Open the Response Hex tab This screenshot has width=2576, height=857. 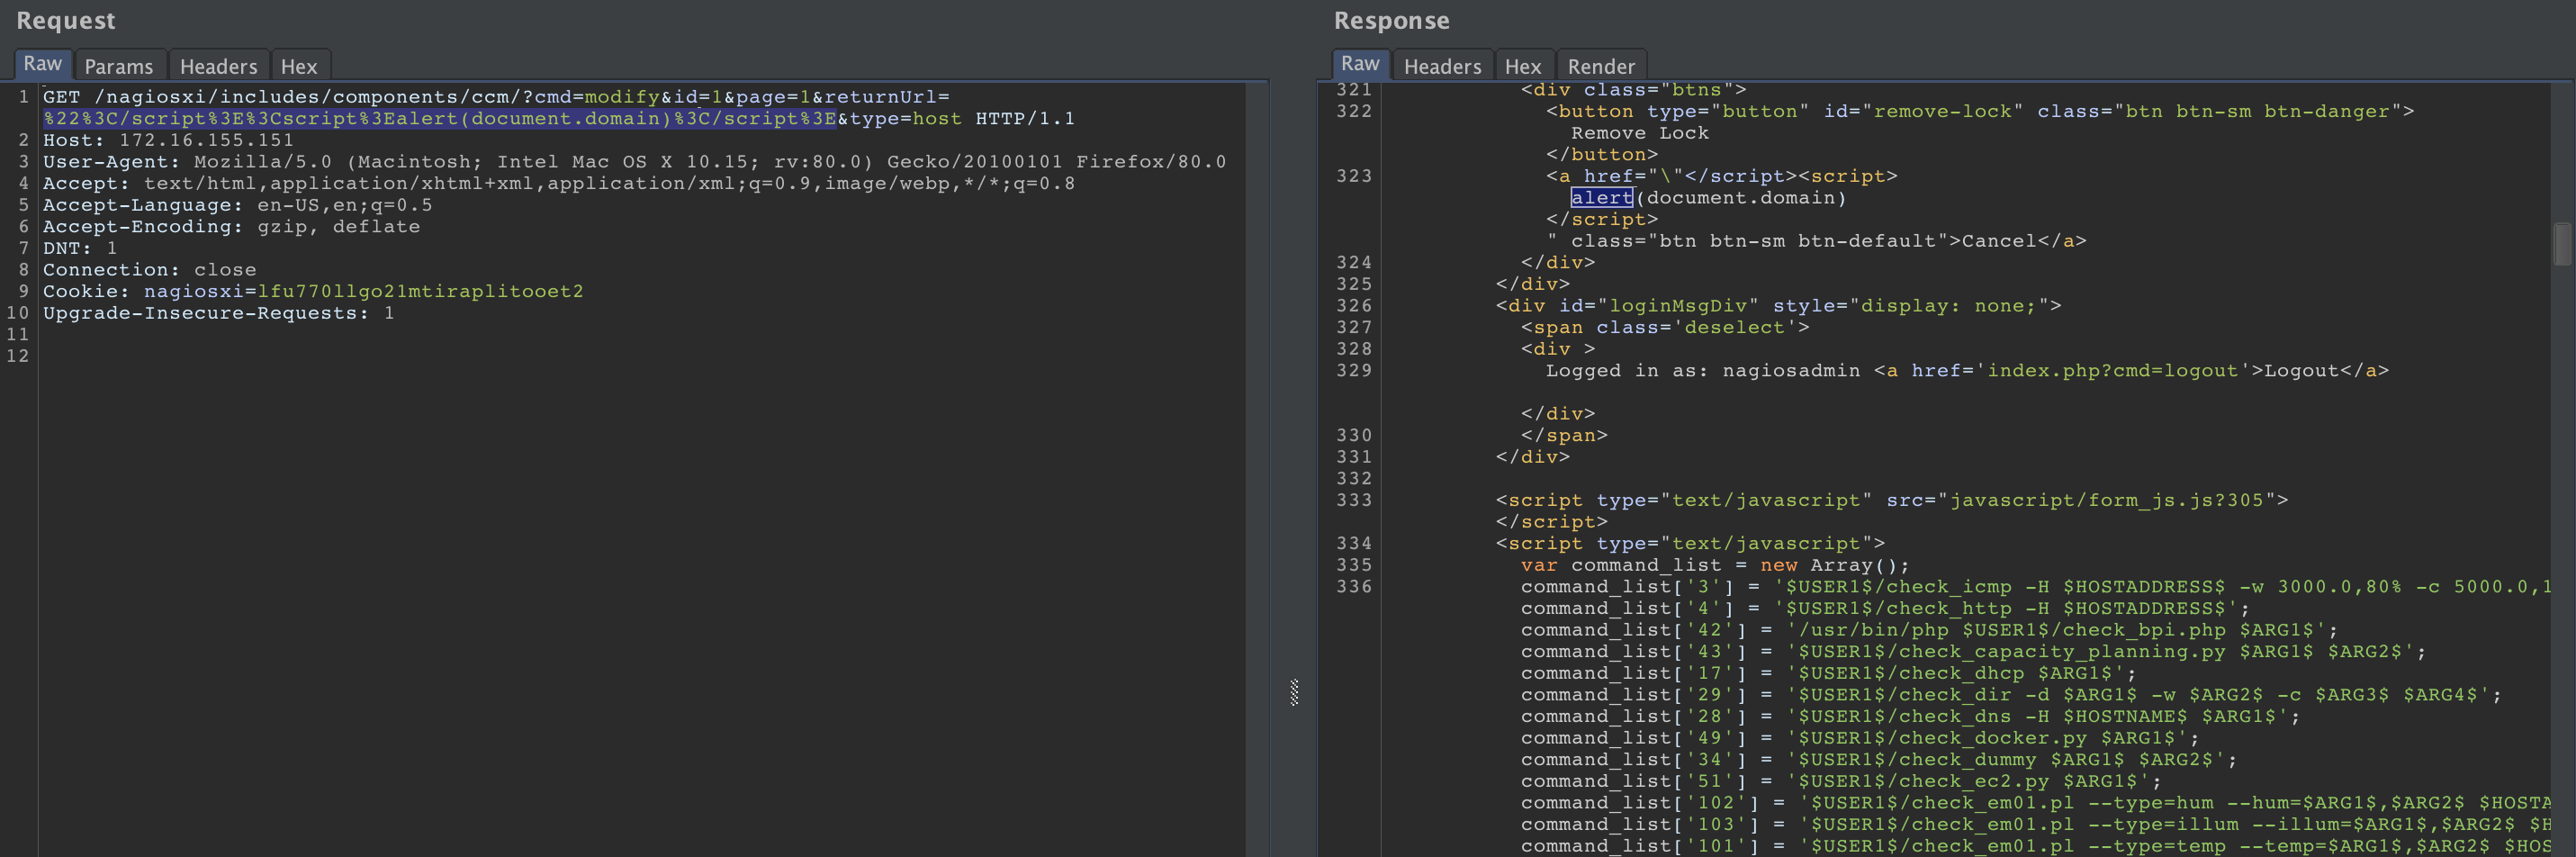coord(1523,66)
